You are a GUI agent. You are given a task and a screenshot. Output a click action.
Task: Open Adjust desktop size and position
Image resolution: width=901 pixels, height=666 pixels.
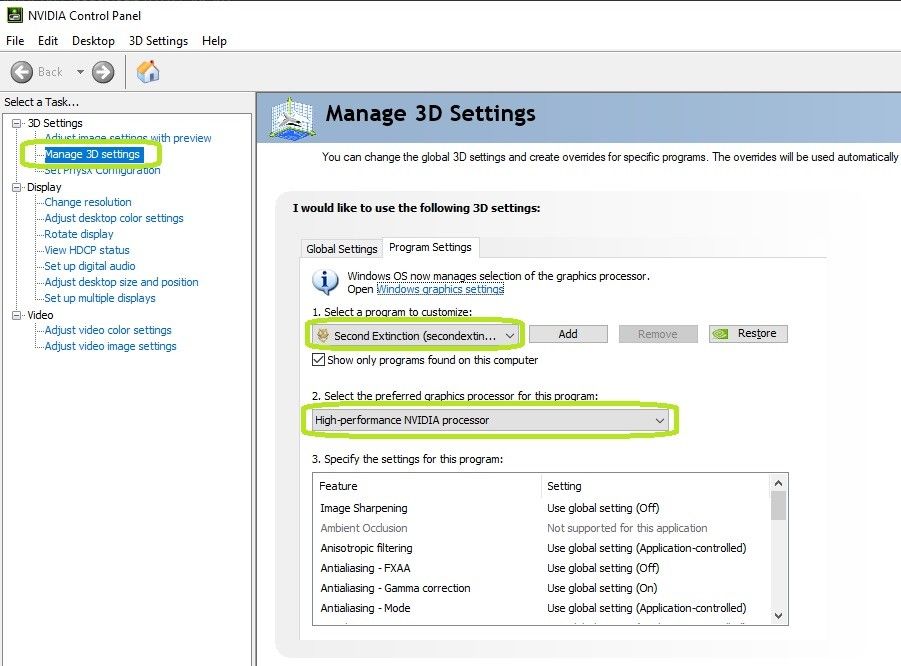121,282
